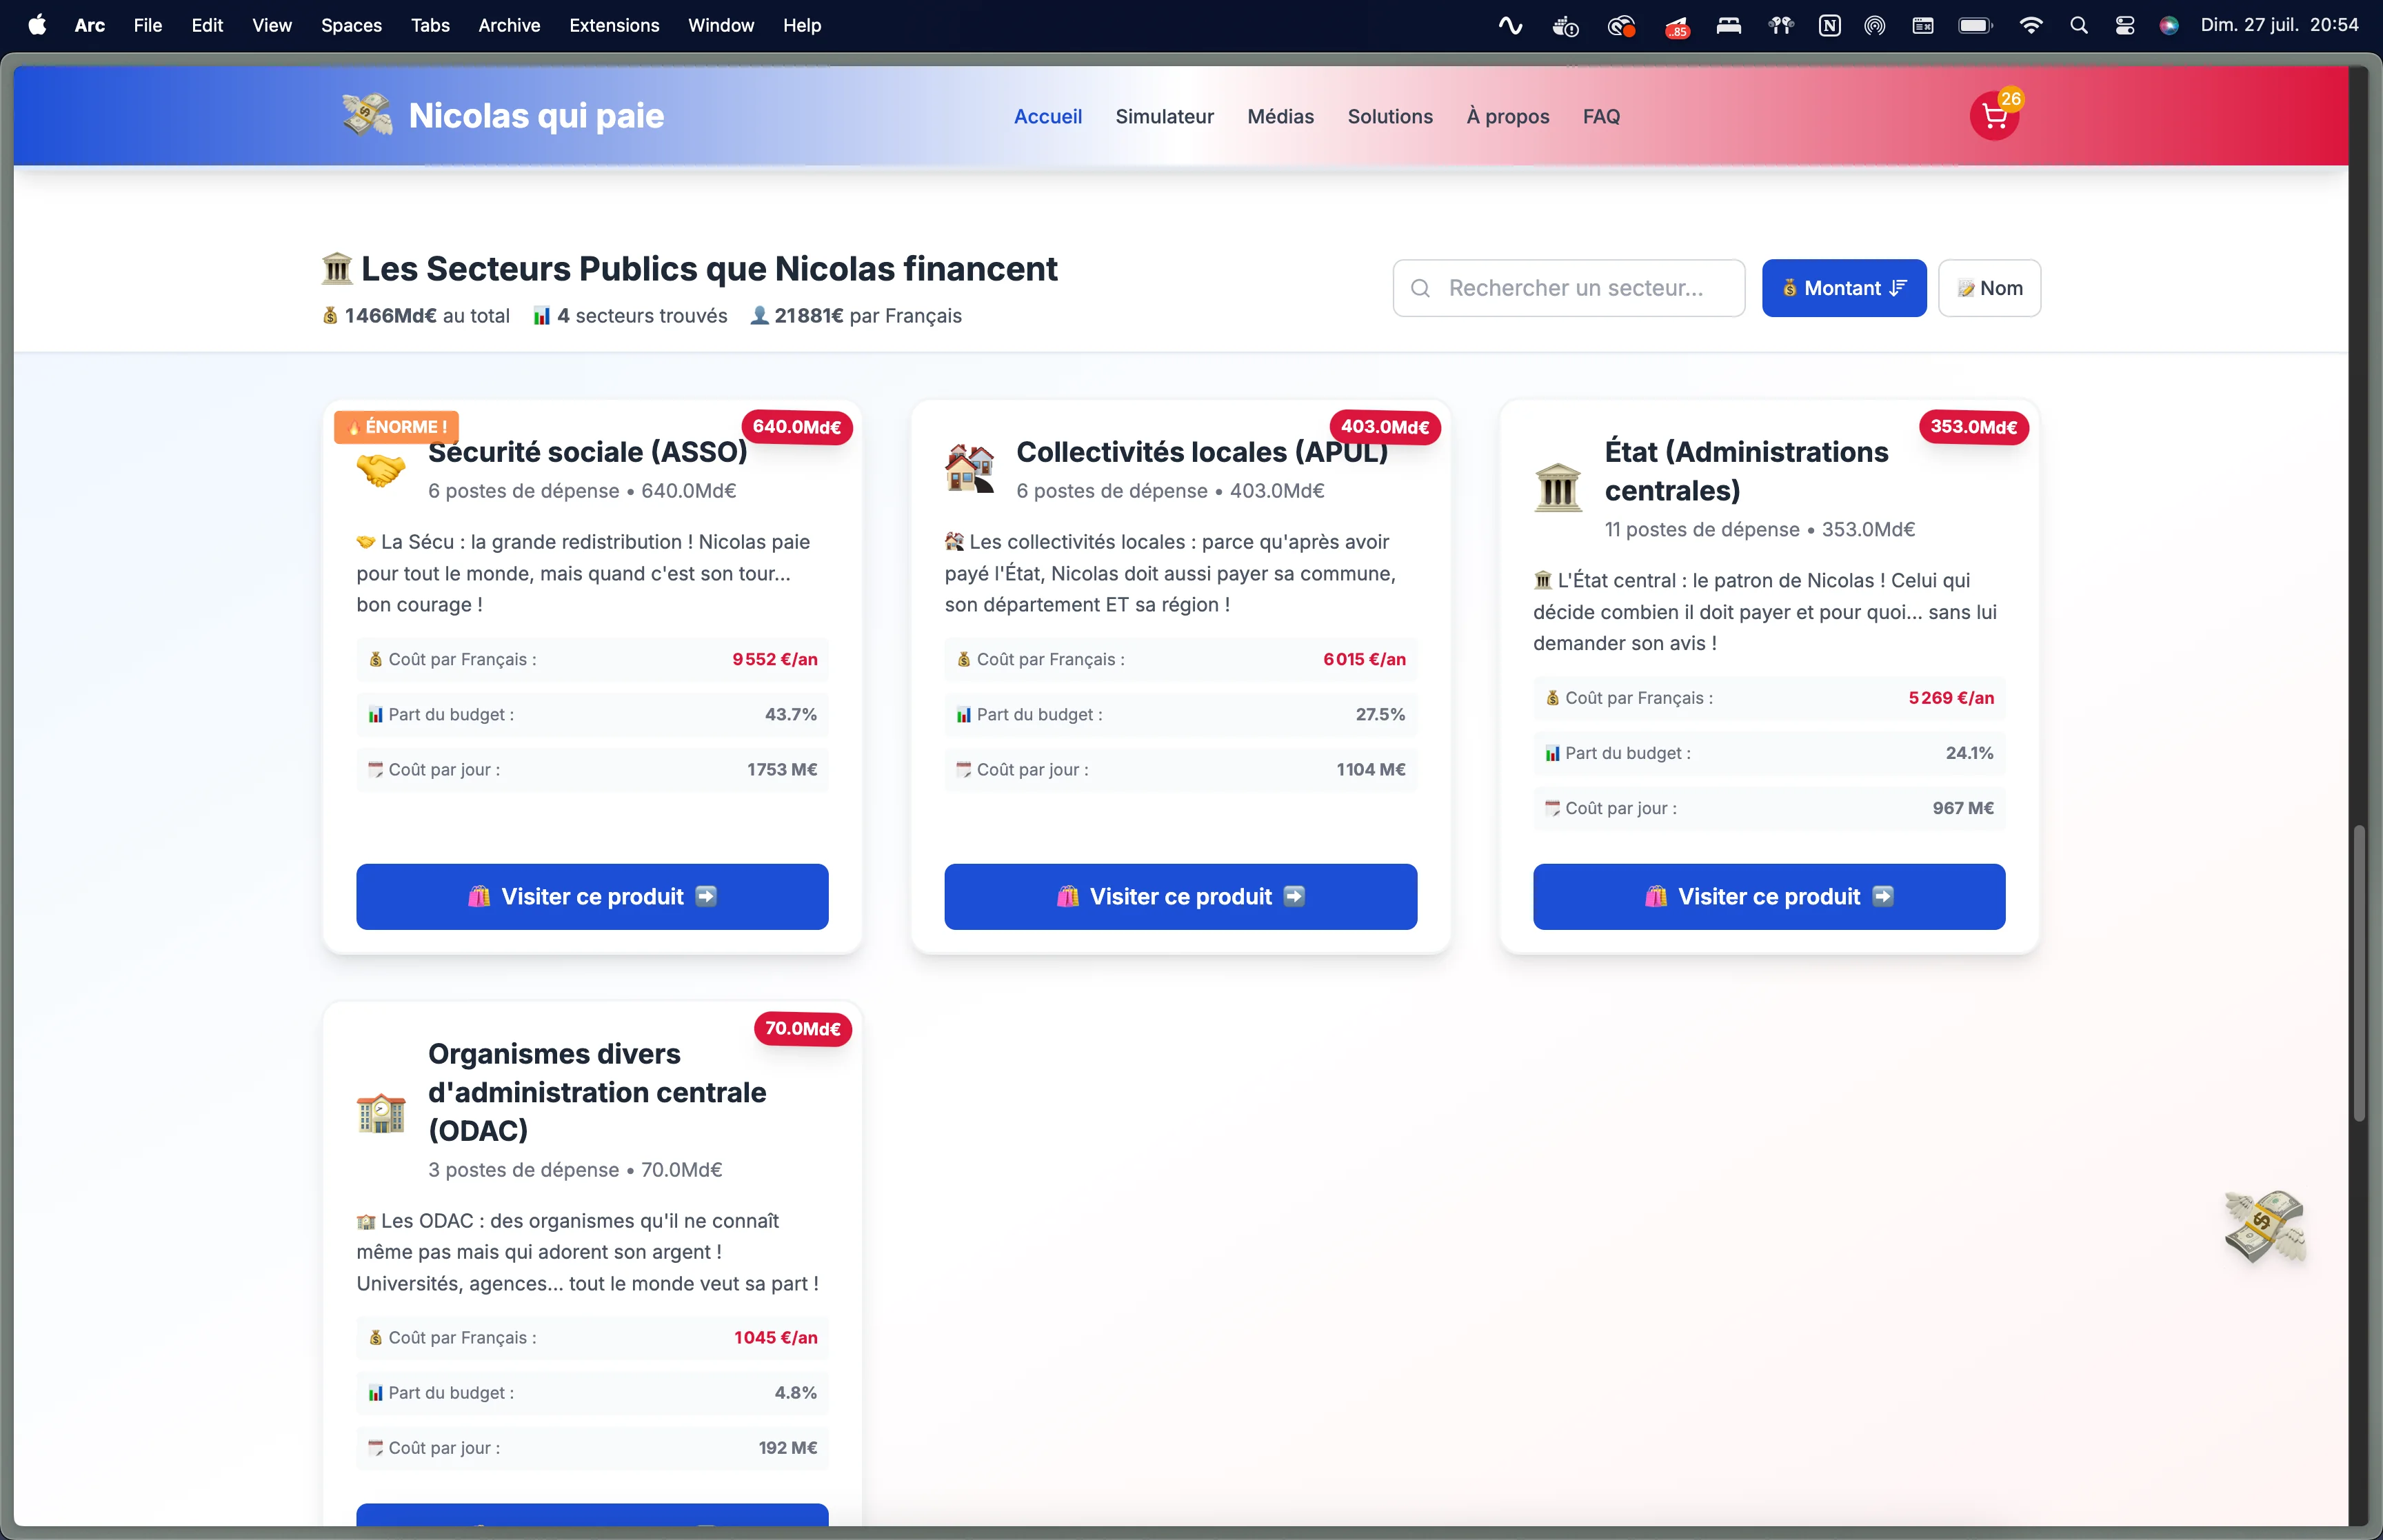Visit the Sécurité sociale product
Image resolution: width=2383 pixels, height=1540 pixels.
point(592,896)
